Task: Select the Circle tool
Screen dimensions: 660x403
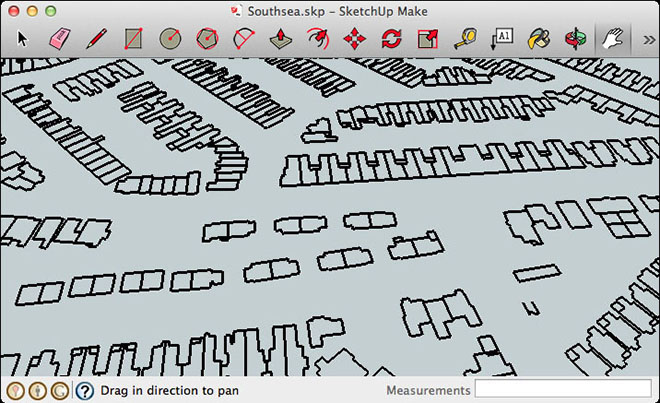Action: (x=170, y=39)
